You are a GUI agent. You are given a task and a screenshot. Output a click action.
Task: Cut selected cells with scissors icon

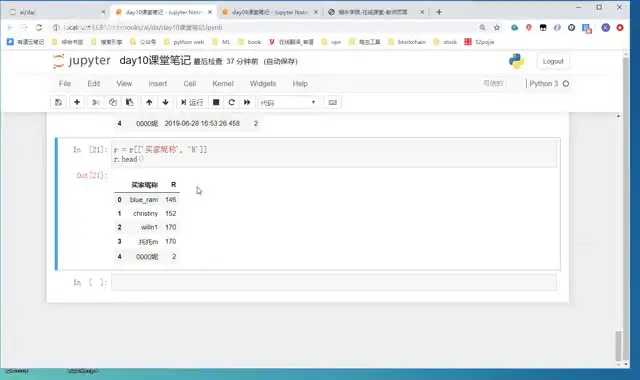pyautogui.click(x=96, y=102)
